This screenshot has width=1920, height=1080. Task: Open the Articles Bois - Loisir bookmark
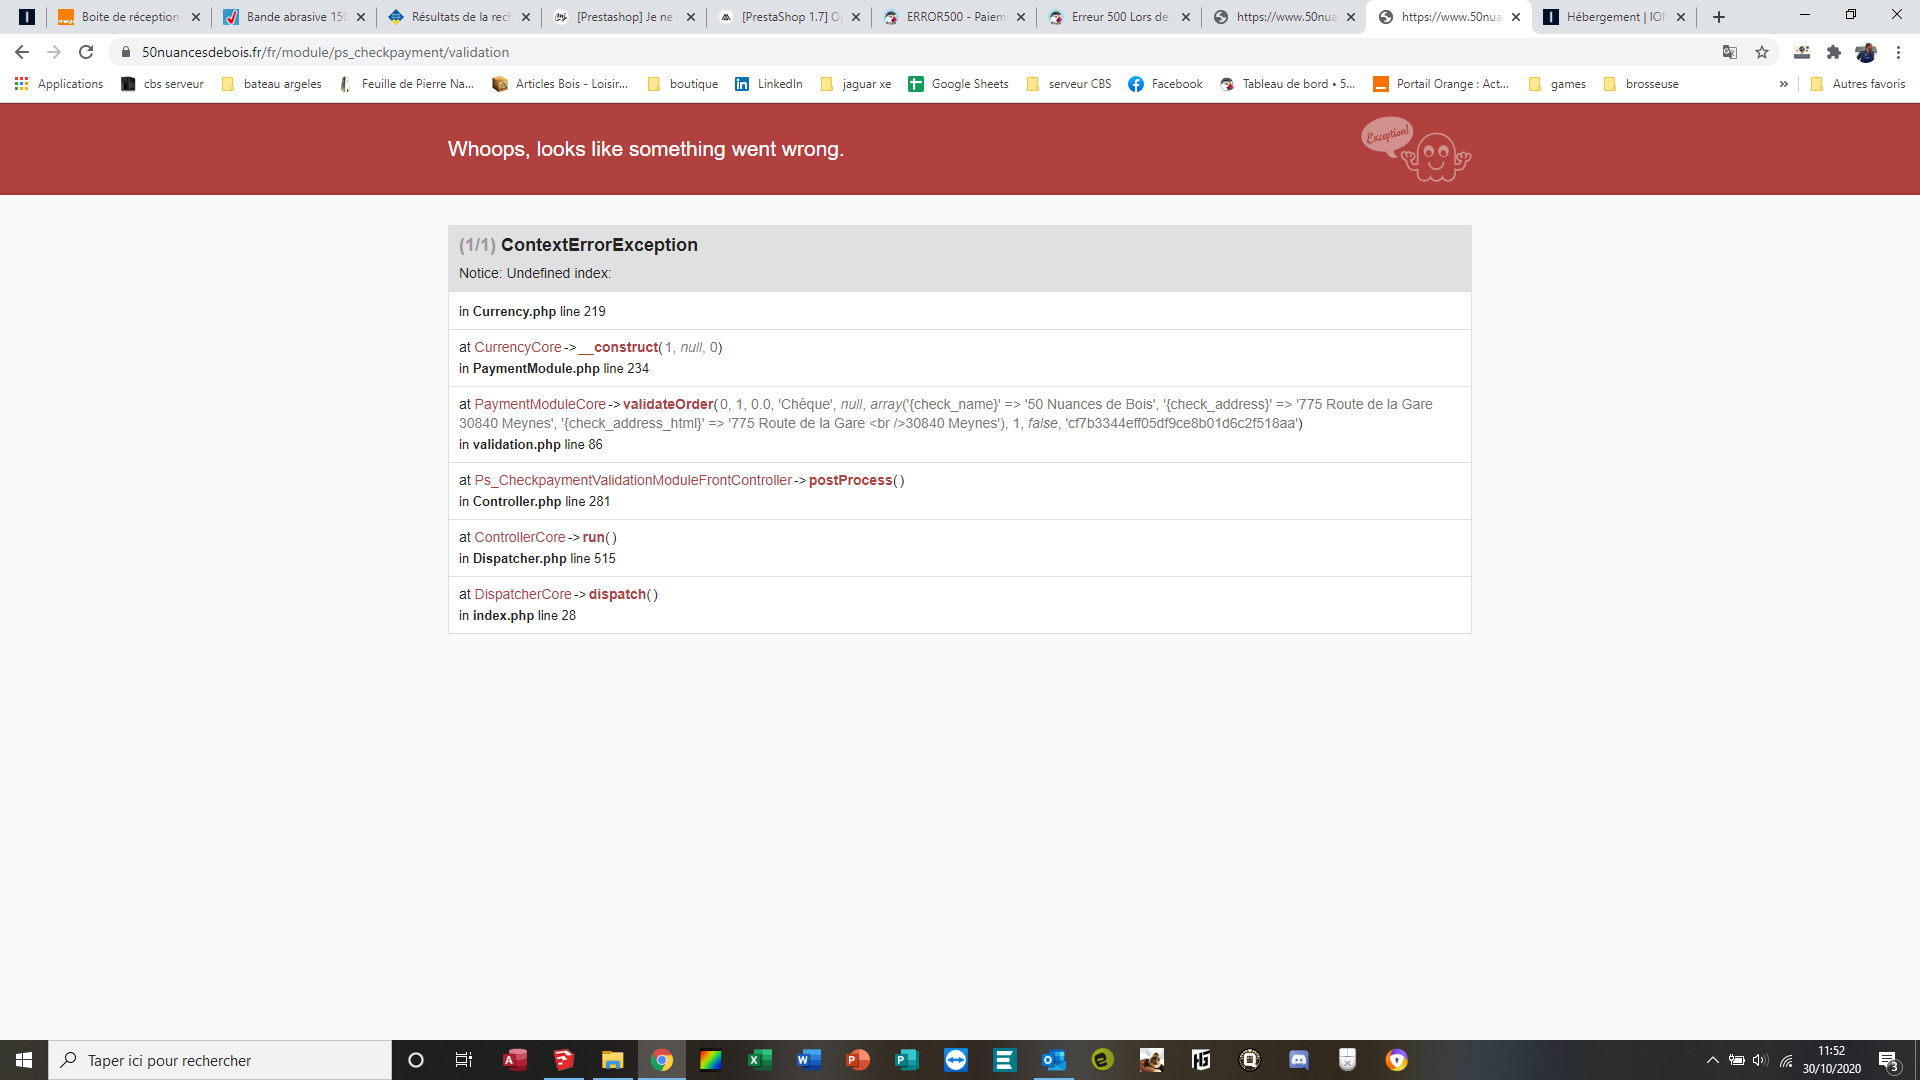560,84
